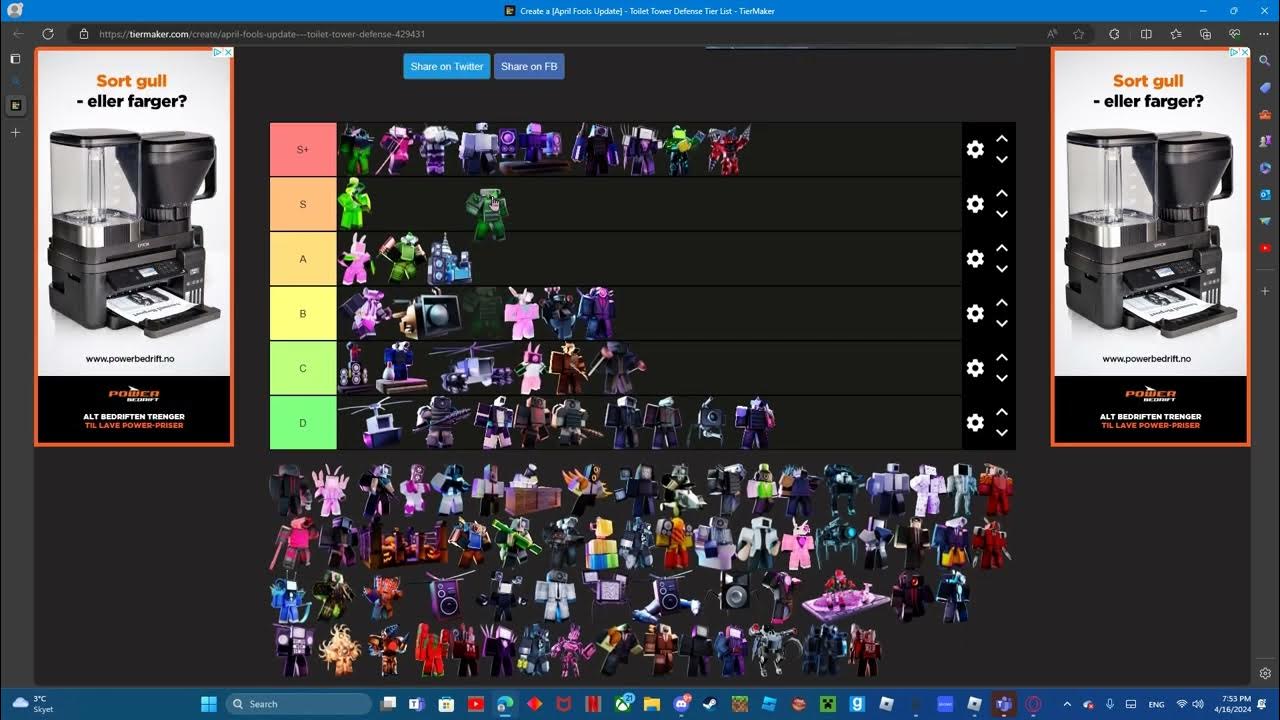The width and height of the screenshot is (1280, 720).
Task: Add page to favorites with star icon
Action: (x=1079, y=34)
